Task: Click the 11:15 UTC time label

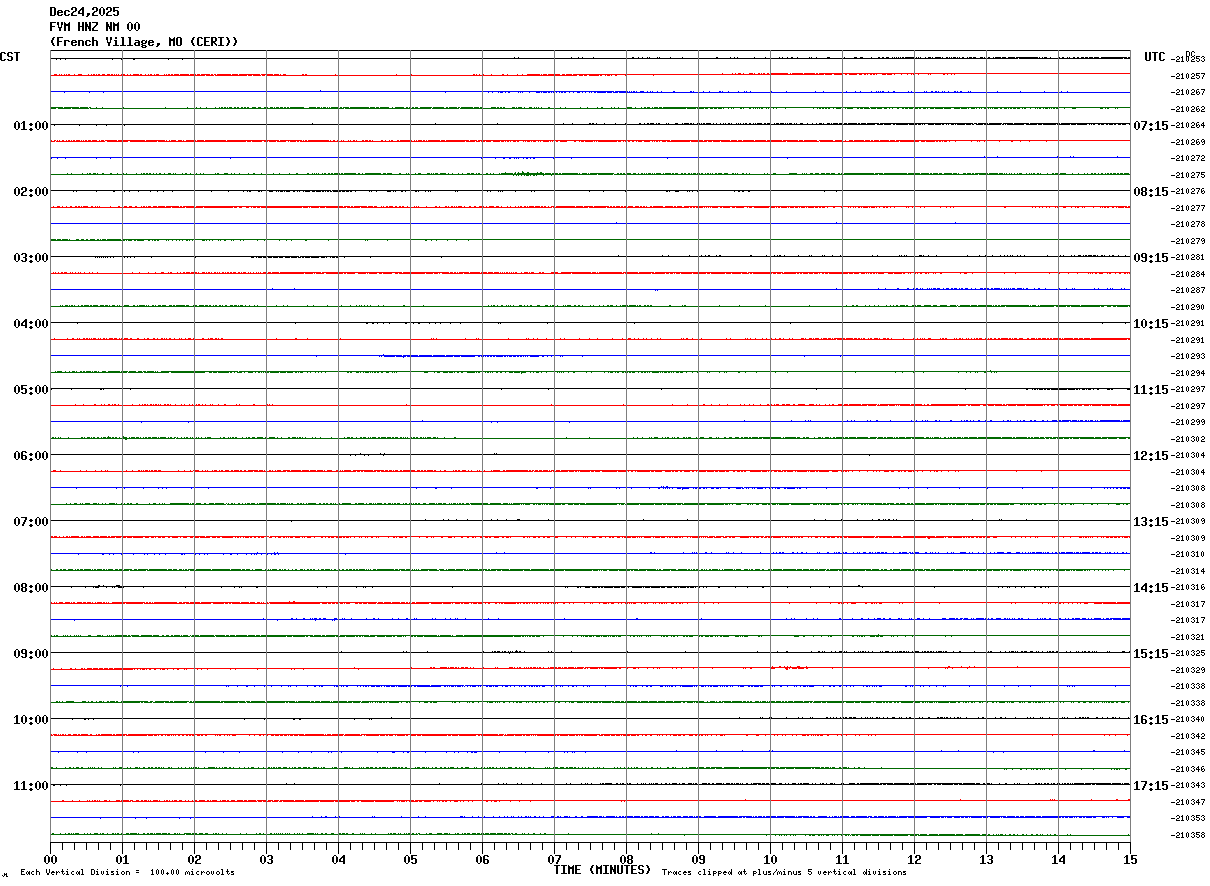Action: click(x=1150, y=389)
